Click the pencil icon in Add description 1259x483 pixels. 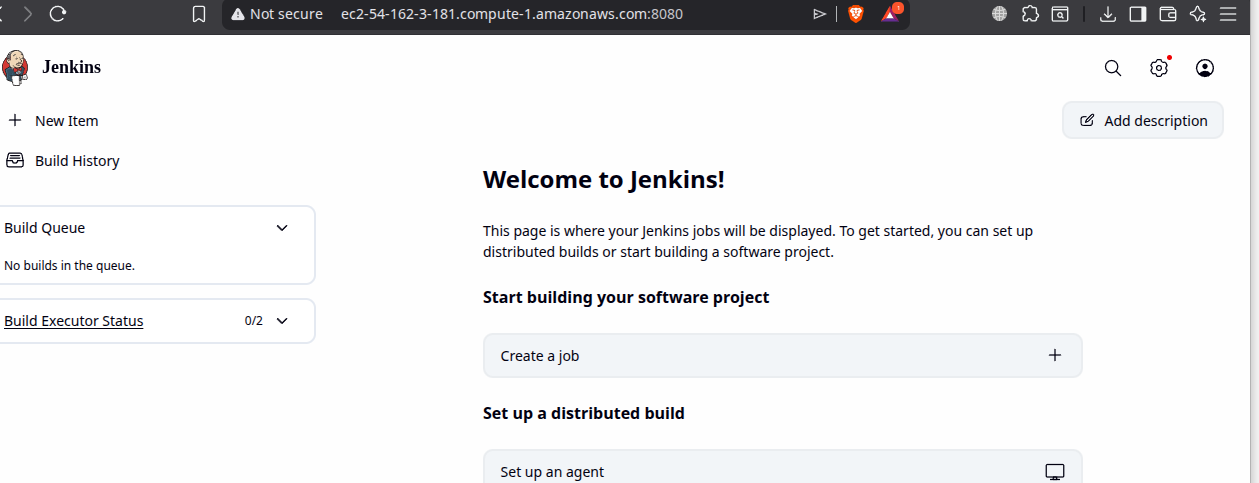click(x=1087, y=121)
